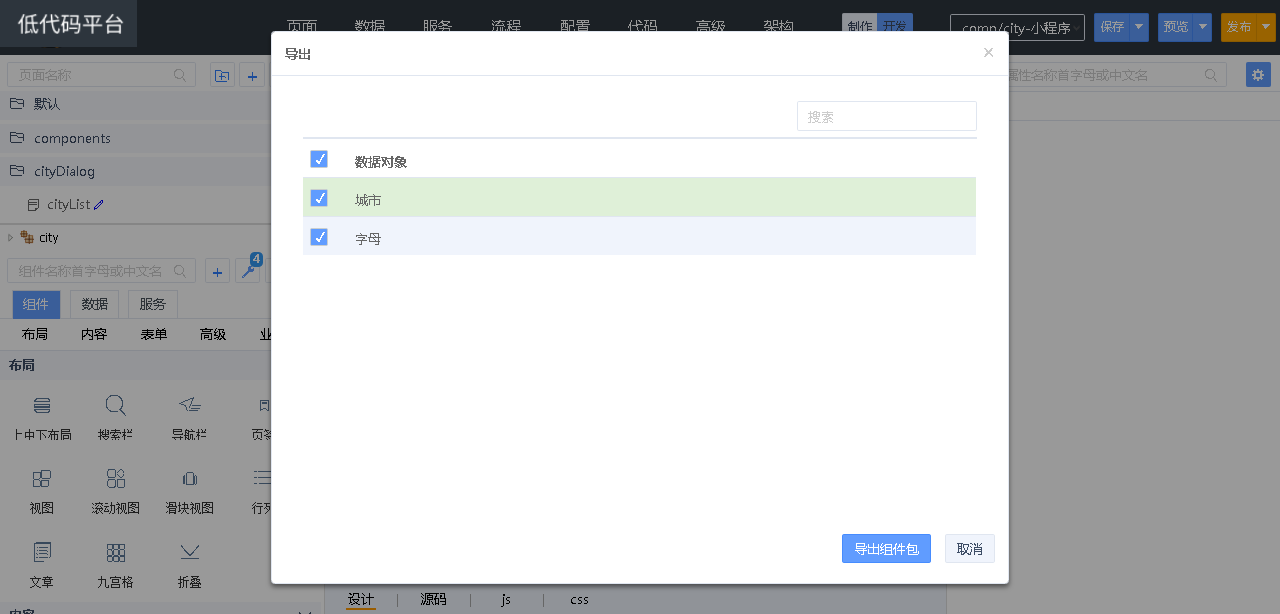
Task: Switch to the 源码 tab
Action: click(433, 600)
